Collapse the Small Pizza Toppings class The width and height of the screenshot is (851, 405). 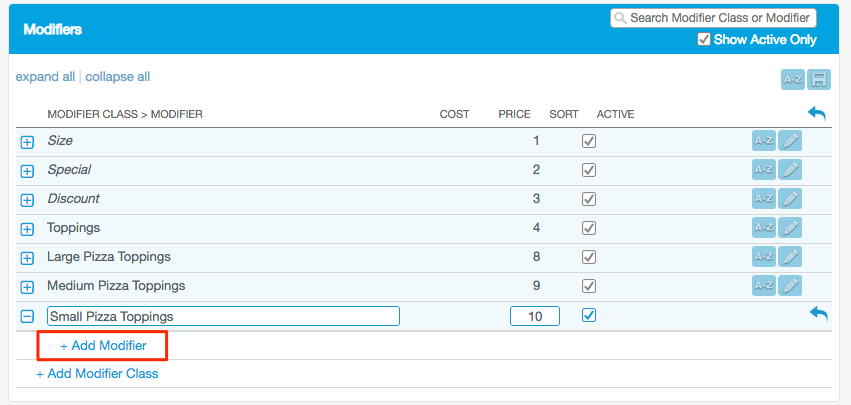(28, 316)
